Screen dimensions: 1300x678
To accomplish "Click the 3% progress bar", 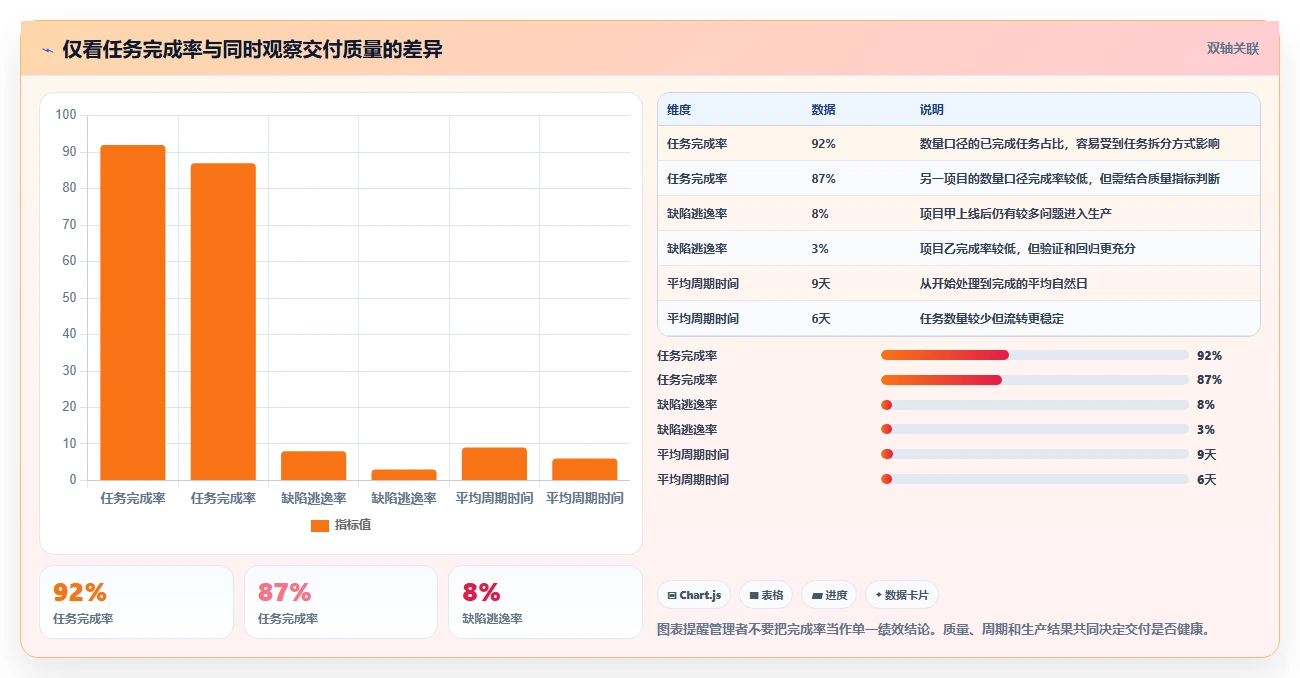I will (1034, 430).
